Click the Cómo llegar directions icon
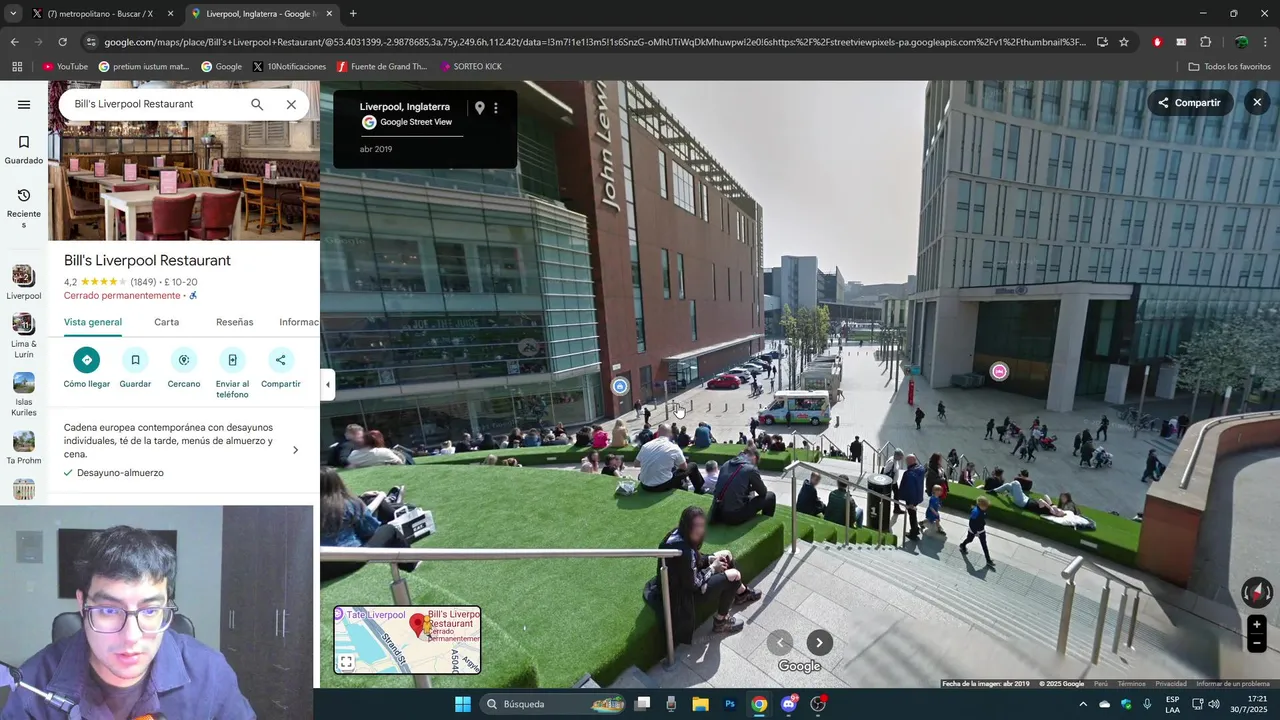This screenshot has width=1280, height=720. (x=87, y=360)
